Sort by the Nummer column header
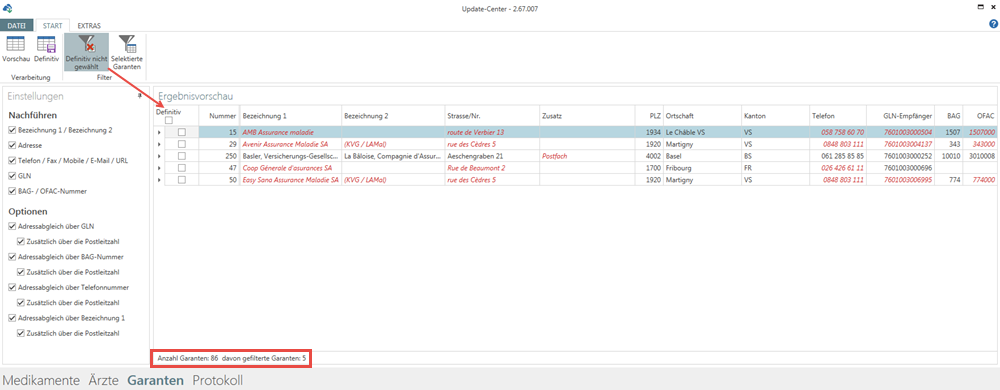1000x390 pixels. pyautogui.click(x=219, y=117)
